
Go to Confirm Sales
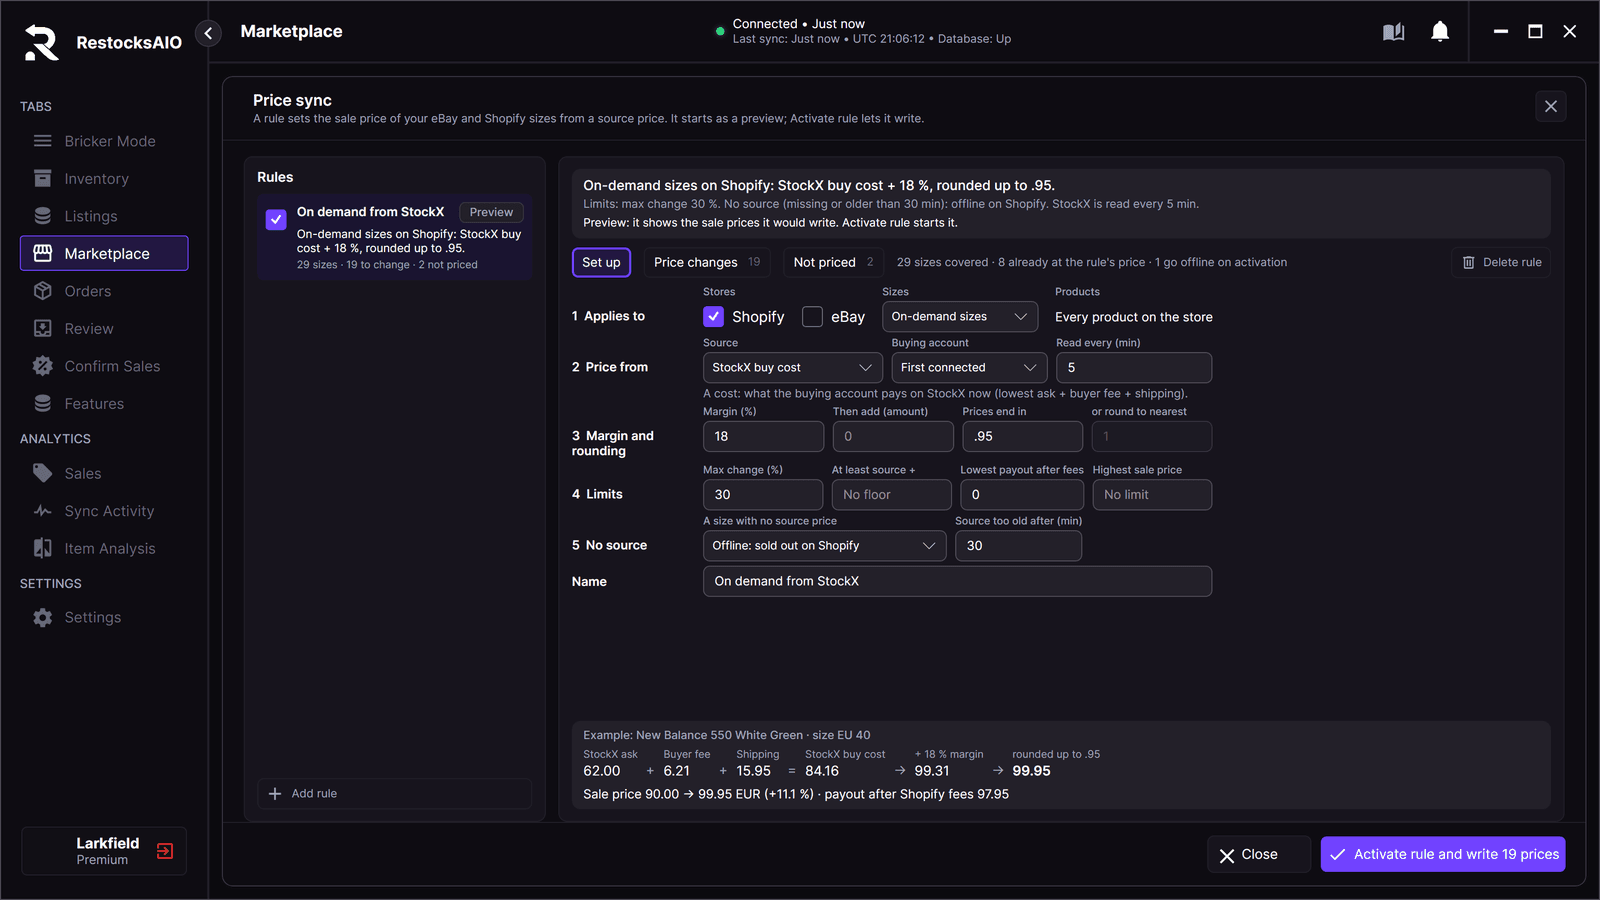[104, 366]
